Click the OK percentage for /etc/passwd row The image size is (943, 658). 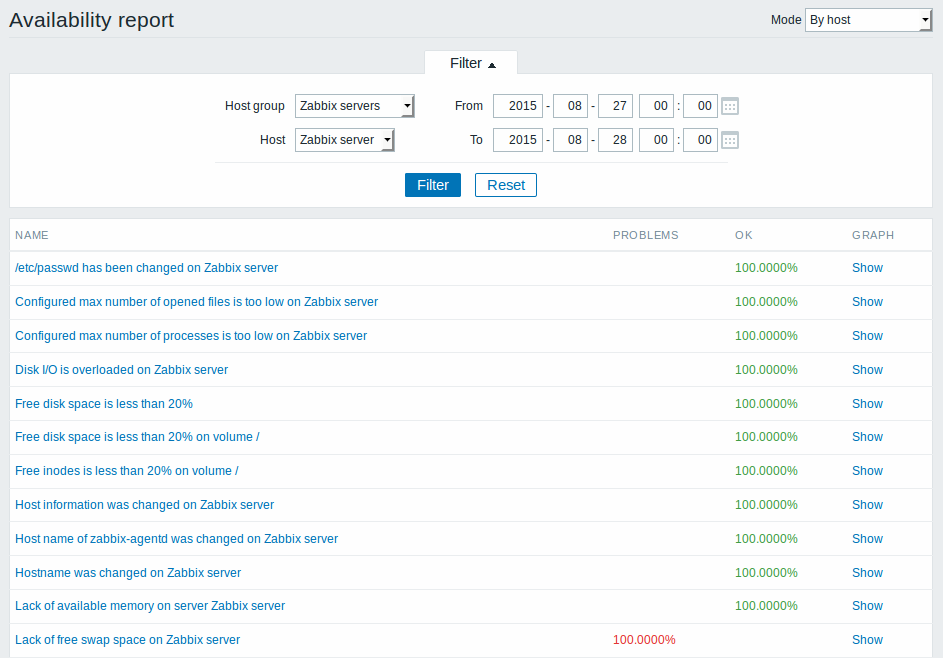click(x=766, y=268)
